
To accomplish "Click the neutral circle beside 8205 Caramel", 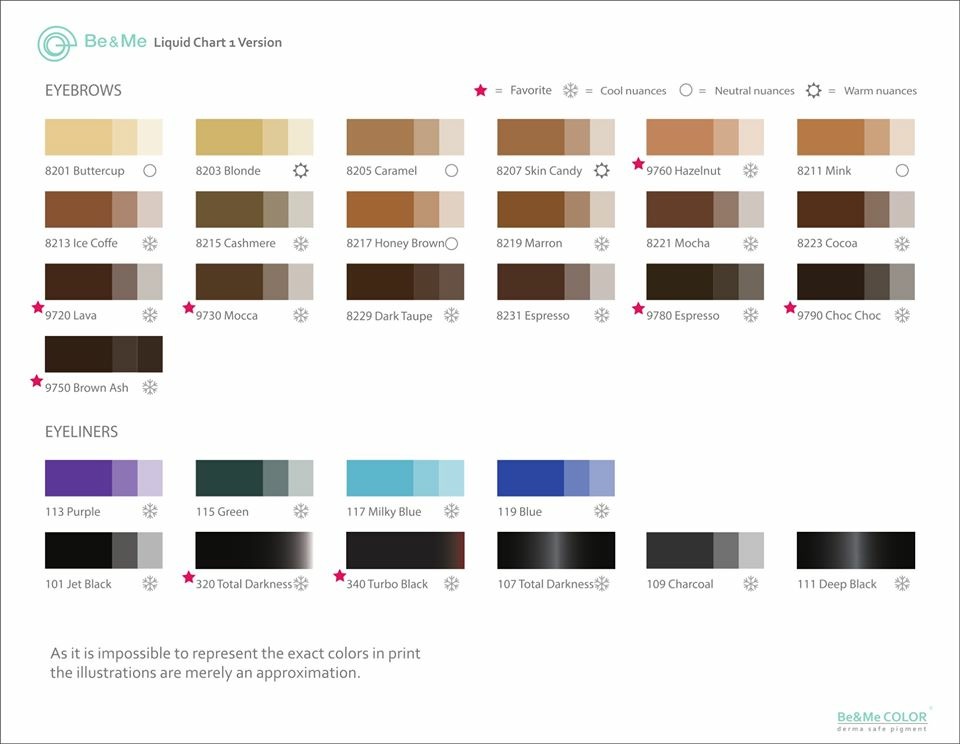I will 451,171.
